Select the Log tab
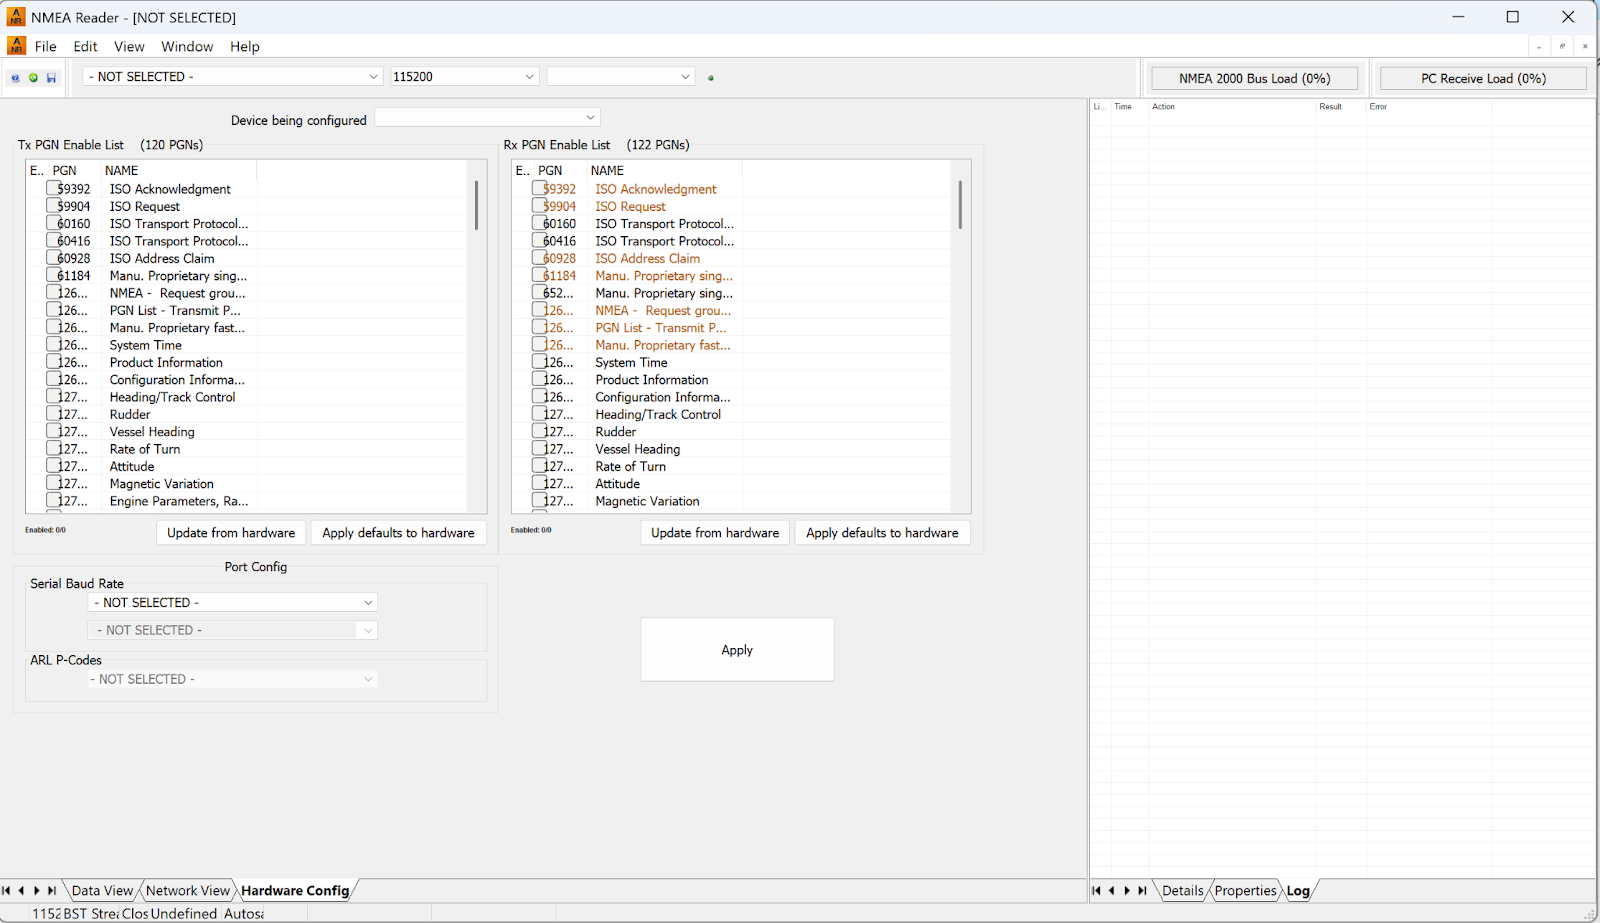 pos(1298,891)
